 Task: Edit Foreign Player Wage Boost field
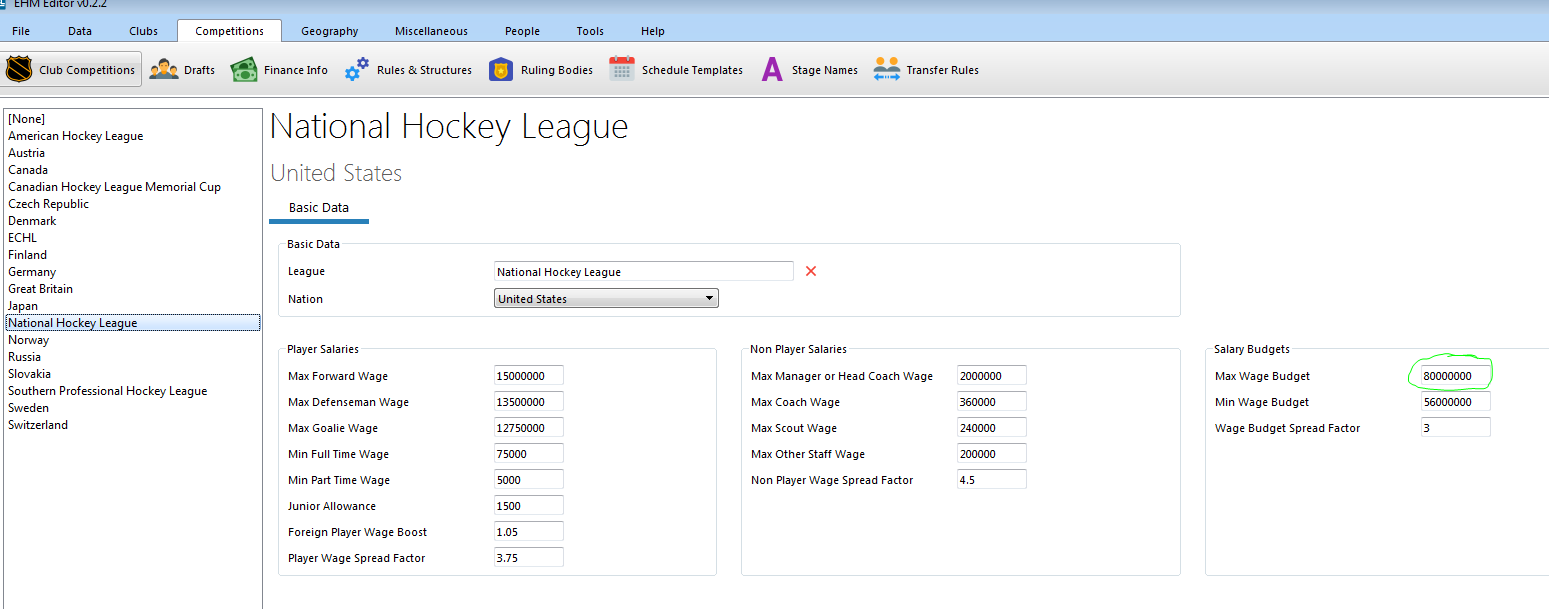coord(529,532)
